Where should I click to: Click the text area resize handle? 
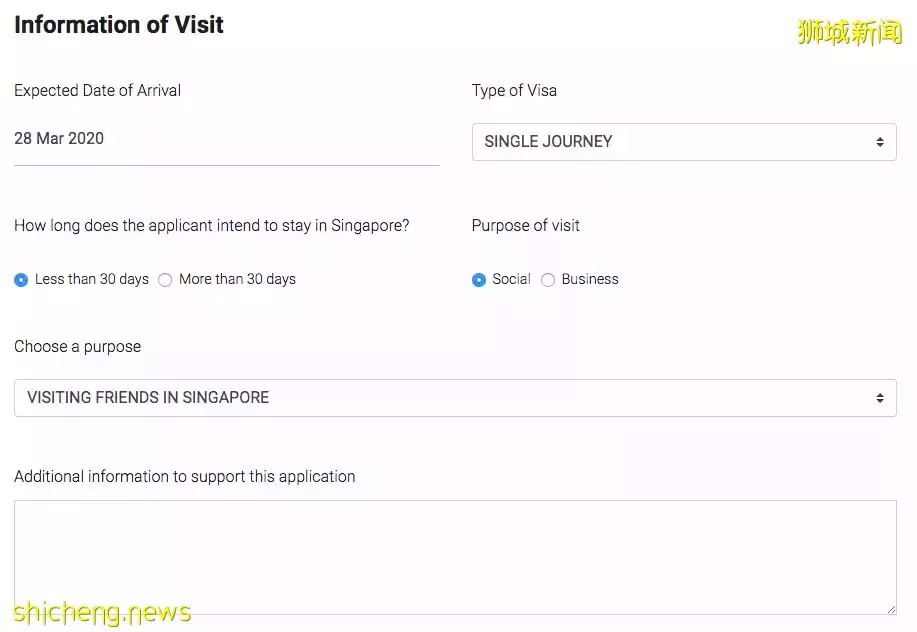click(x=890, y=608)
